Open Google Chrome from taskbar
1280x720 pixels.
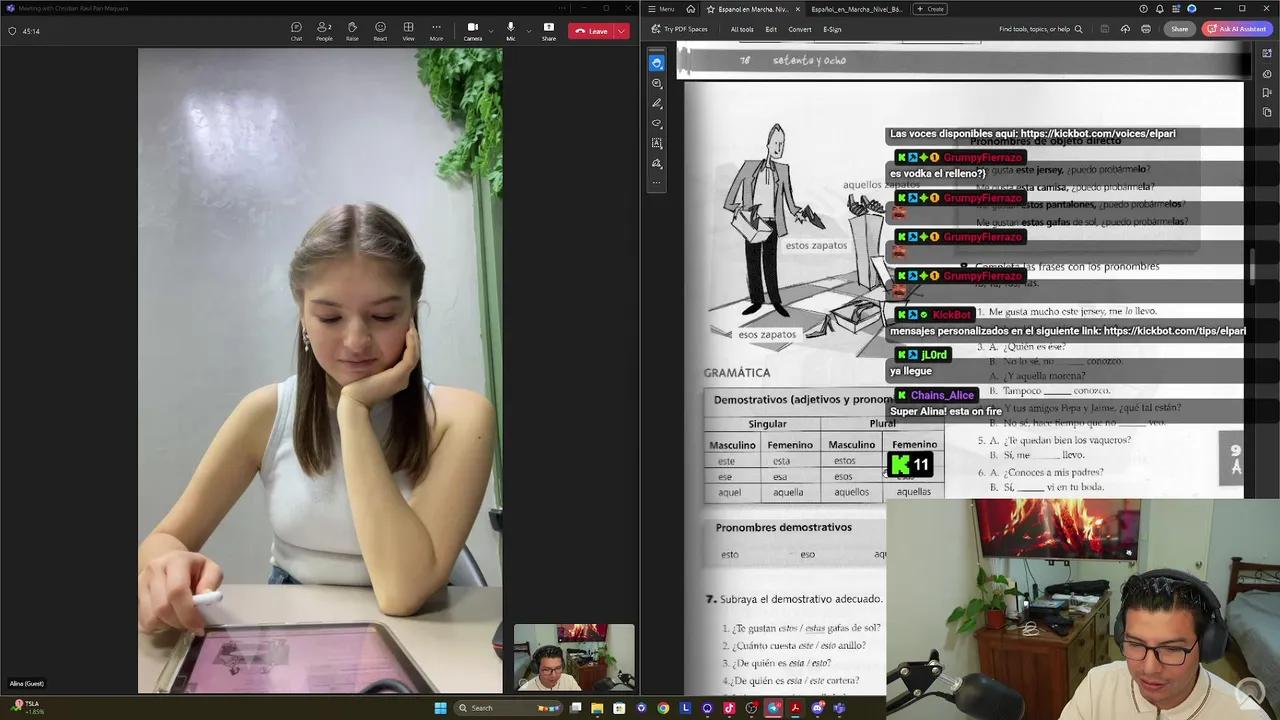[x=663, y=708]
